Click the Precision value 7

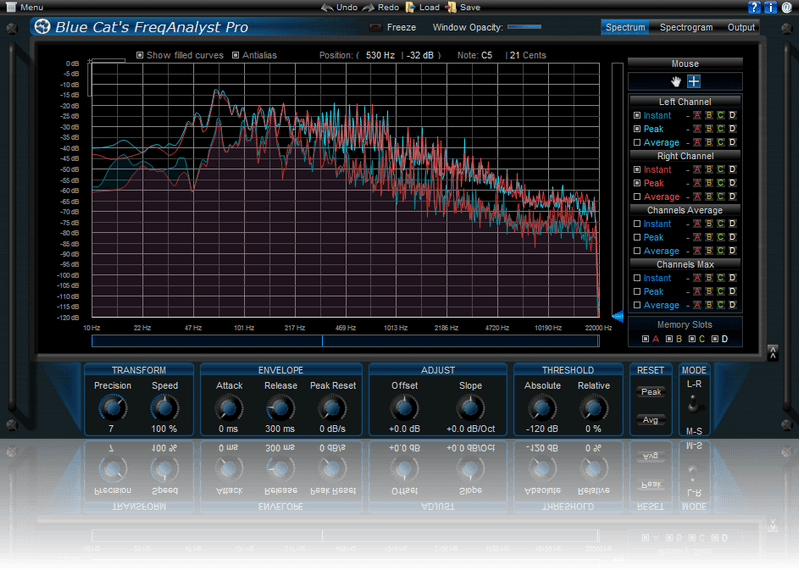tap(111, 429)
